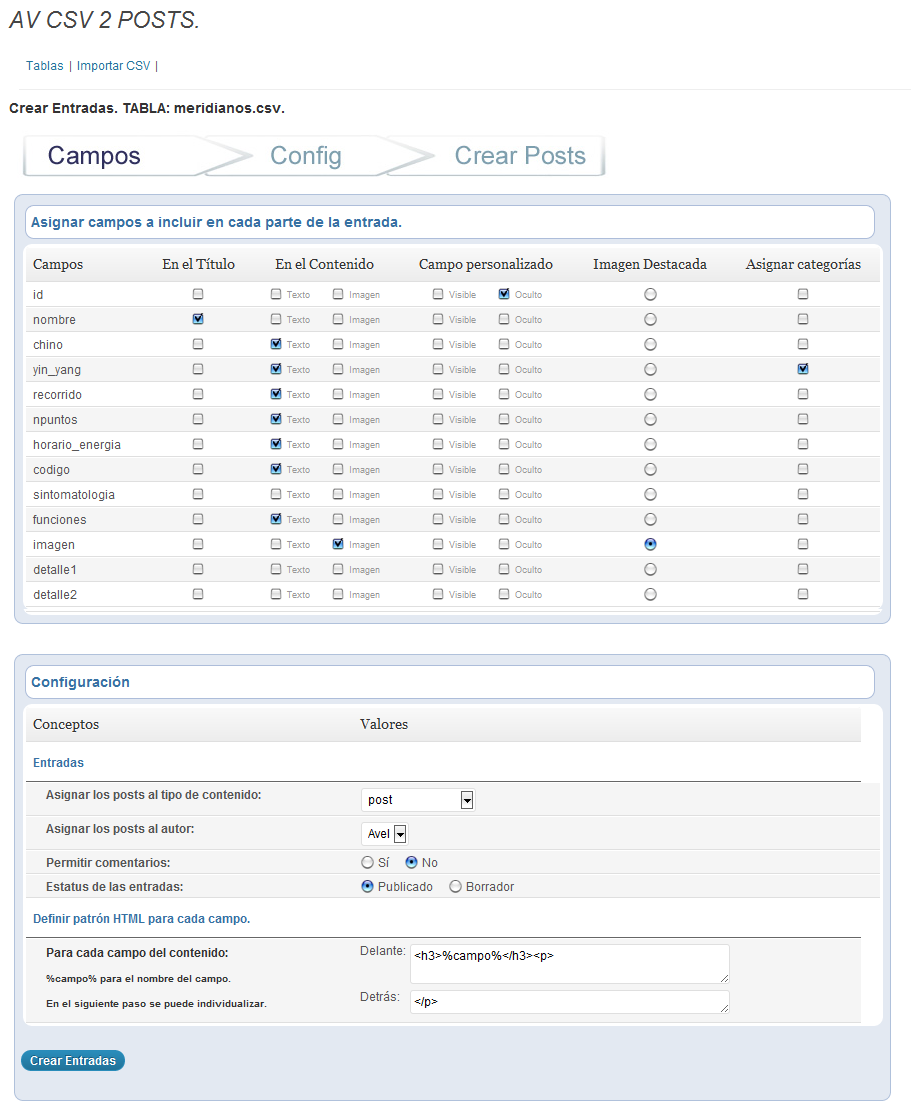The width and height of the screenshot is (911, 1119).
Task: Click into the Delante HTML pattern field
Action: [569, 963]
